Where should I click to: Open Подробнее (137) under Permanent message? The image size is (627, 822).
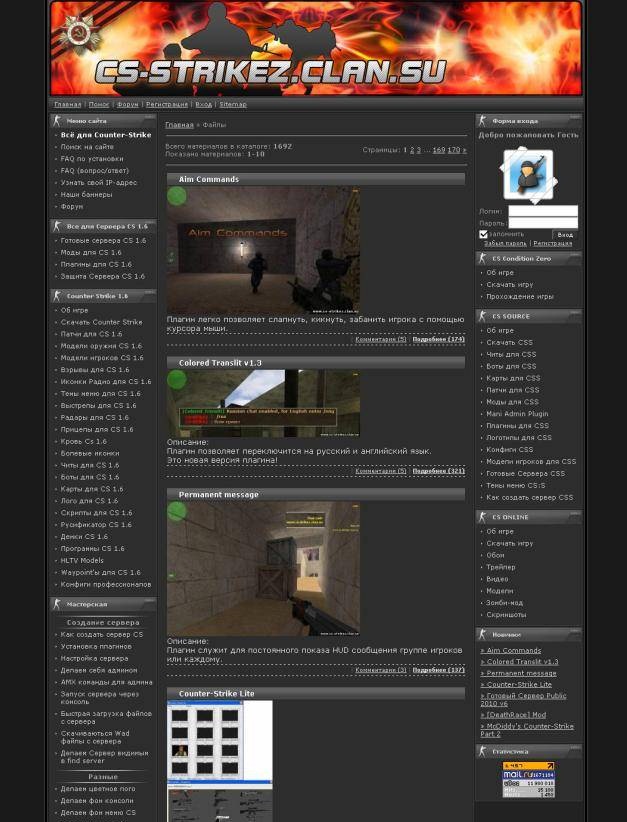pyautogui.click(x=438, y=670)
